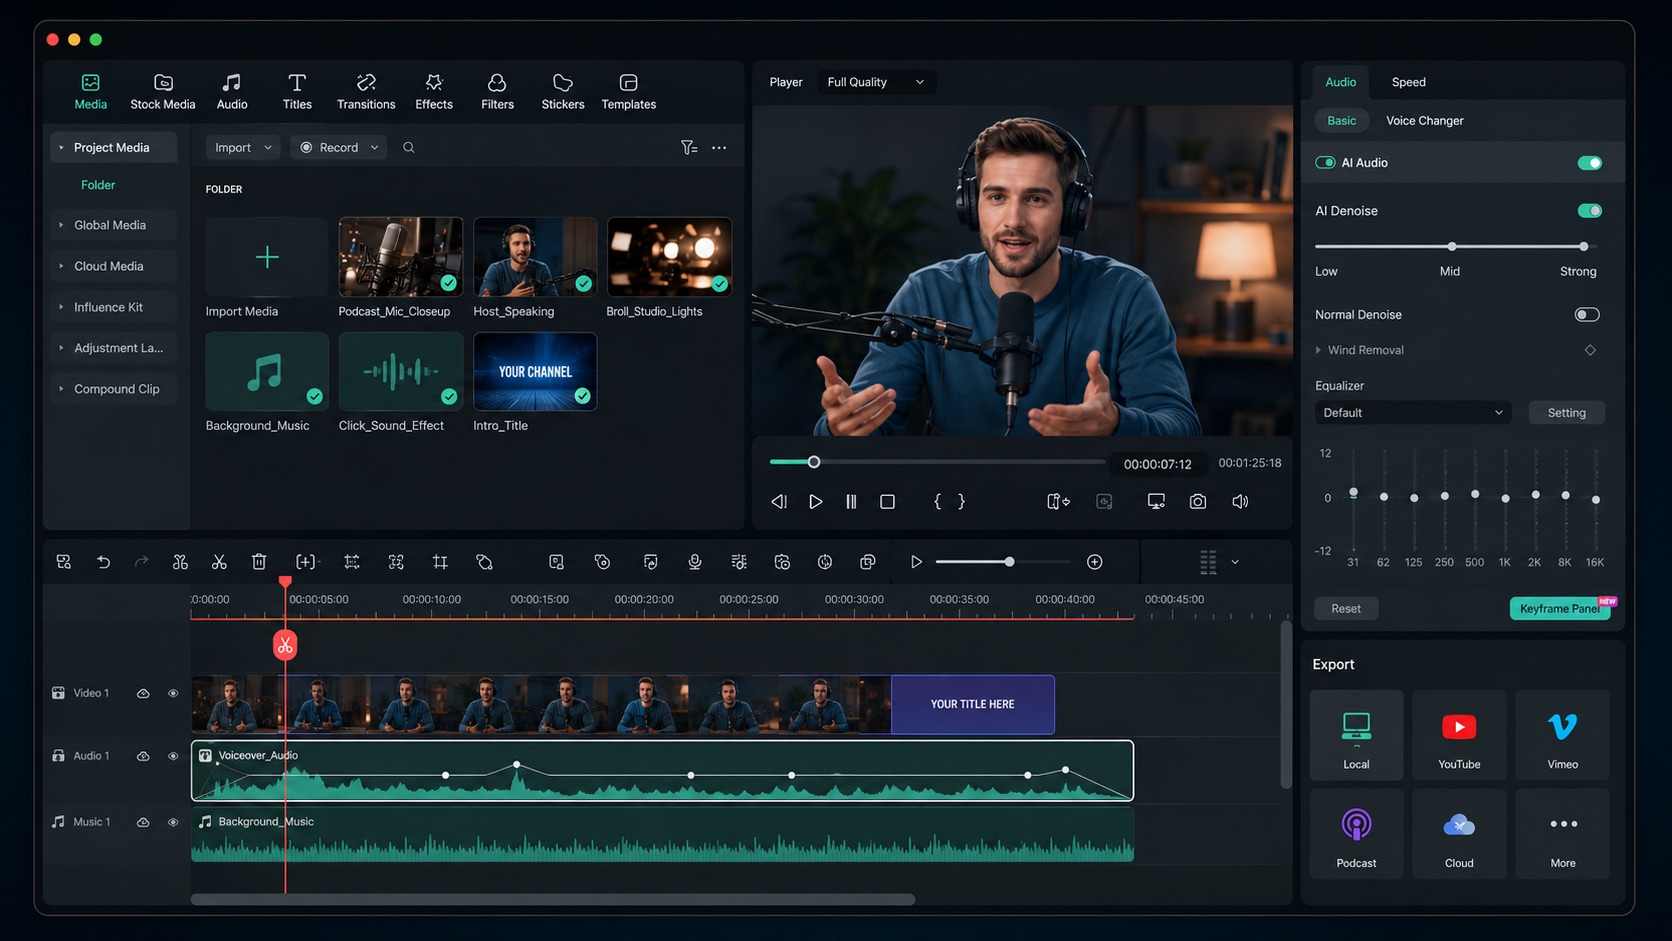The height and width of the screenshot is (941, 1672).
Task: Export to YouTube
Action: 1459,735
